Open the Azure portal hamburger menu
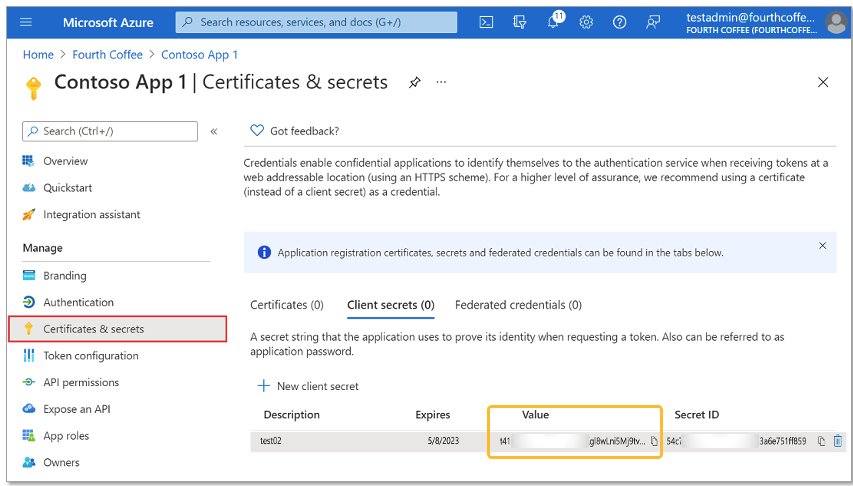853x486 pixels. (x=26, y=22)
